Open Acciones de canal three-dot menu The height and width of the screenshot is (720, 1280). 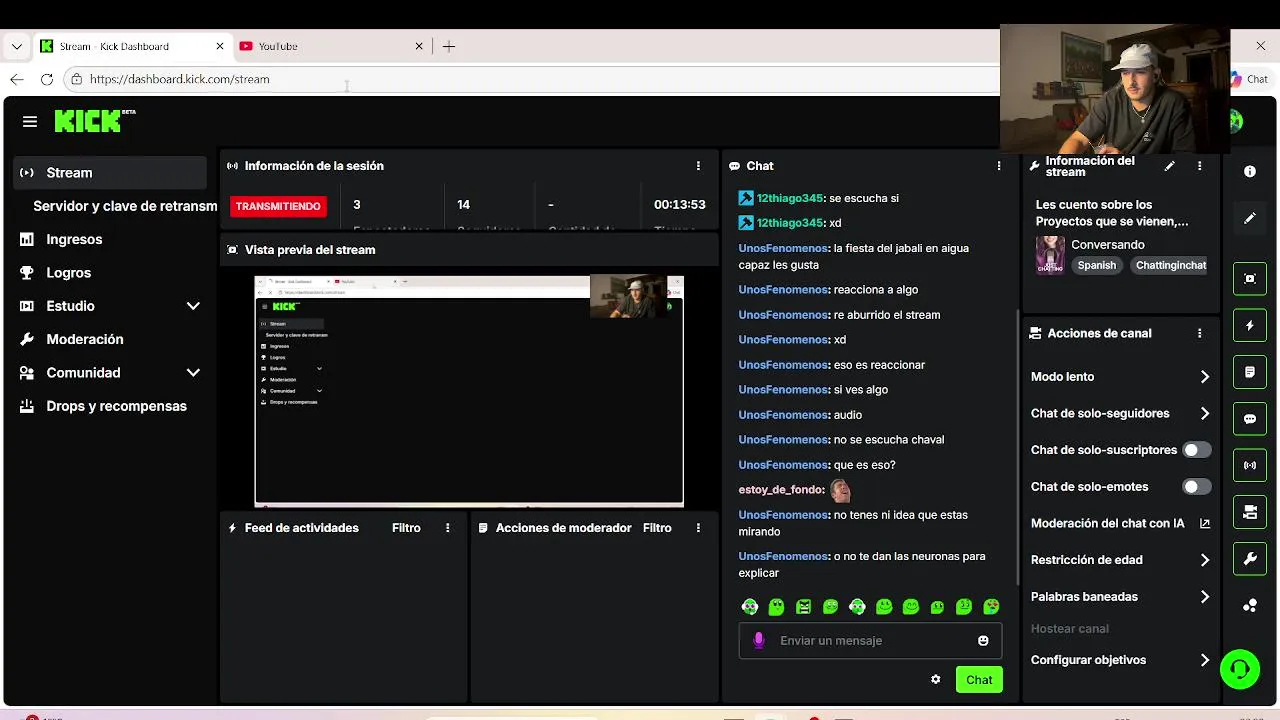point(1199,333)
